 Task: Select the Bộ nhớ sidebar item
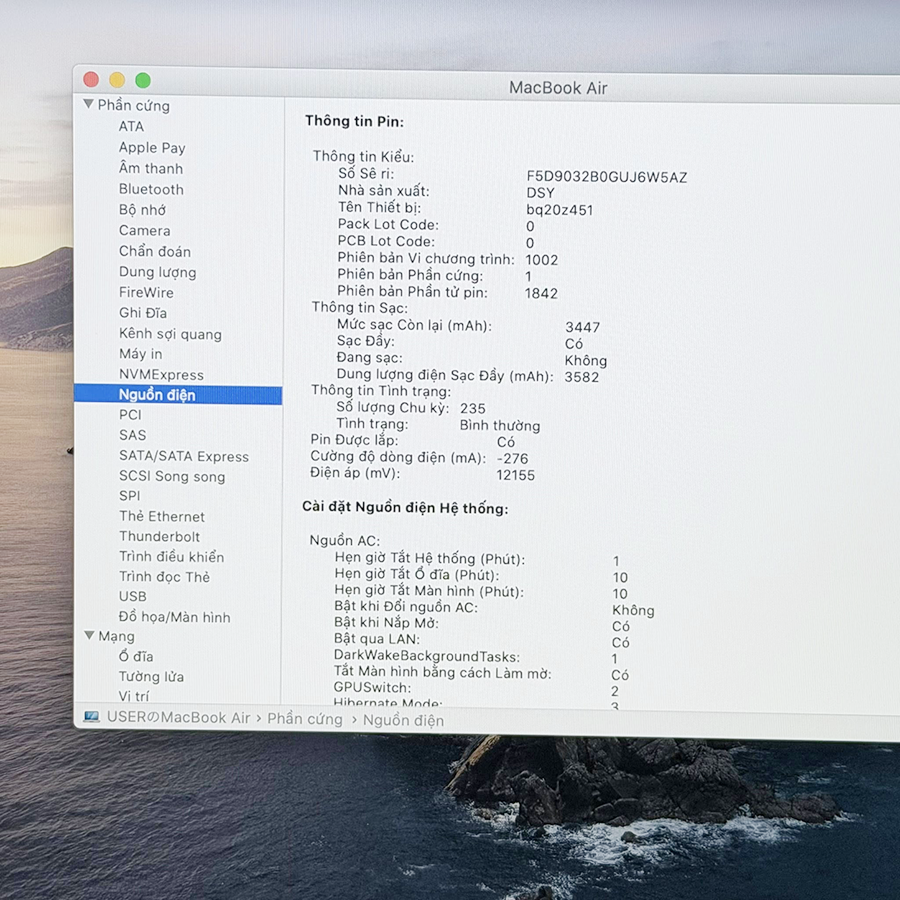coord(142,210)
